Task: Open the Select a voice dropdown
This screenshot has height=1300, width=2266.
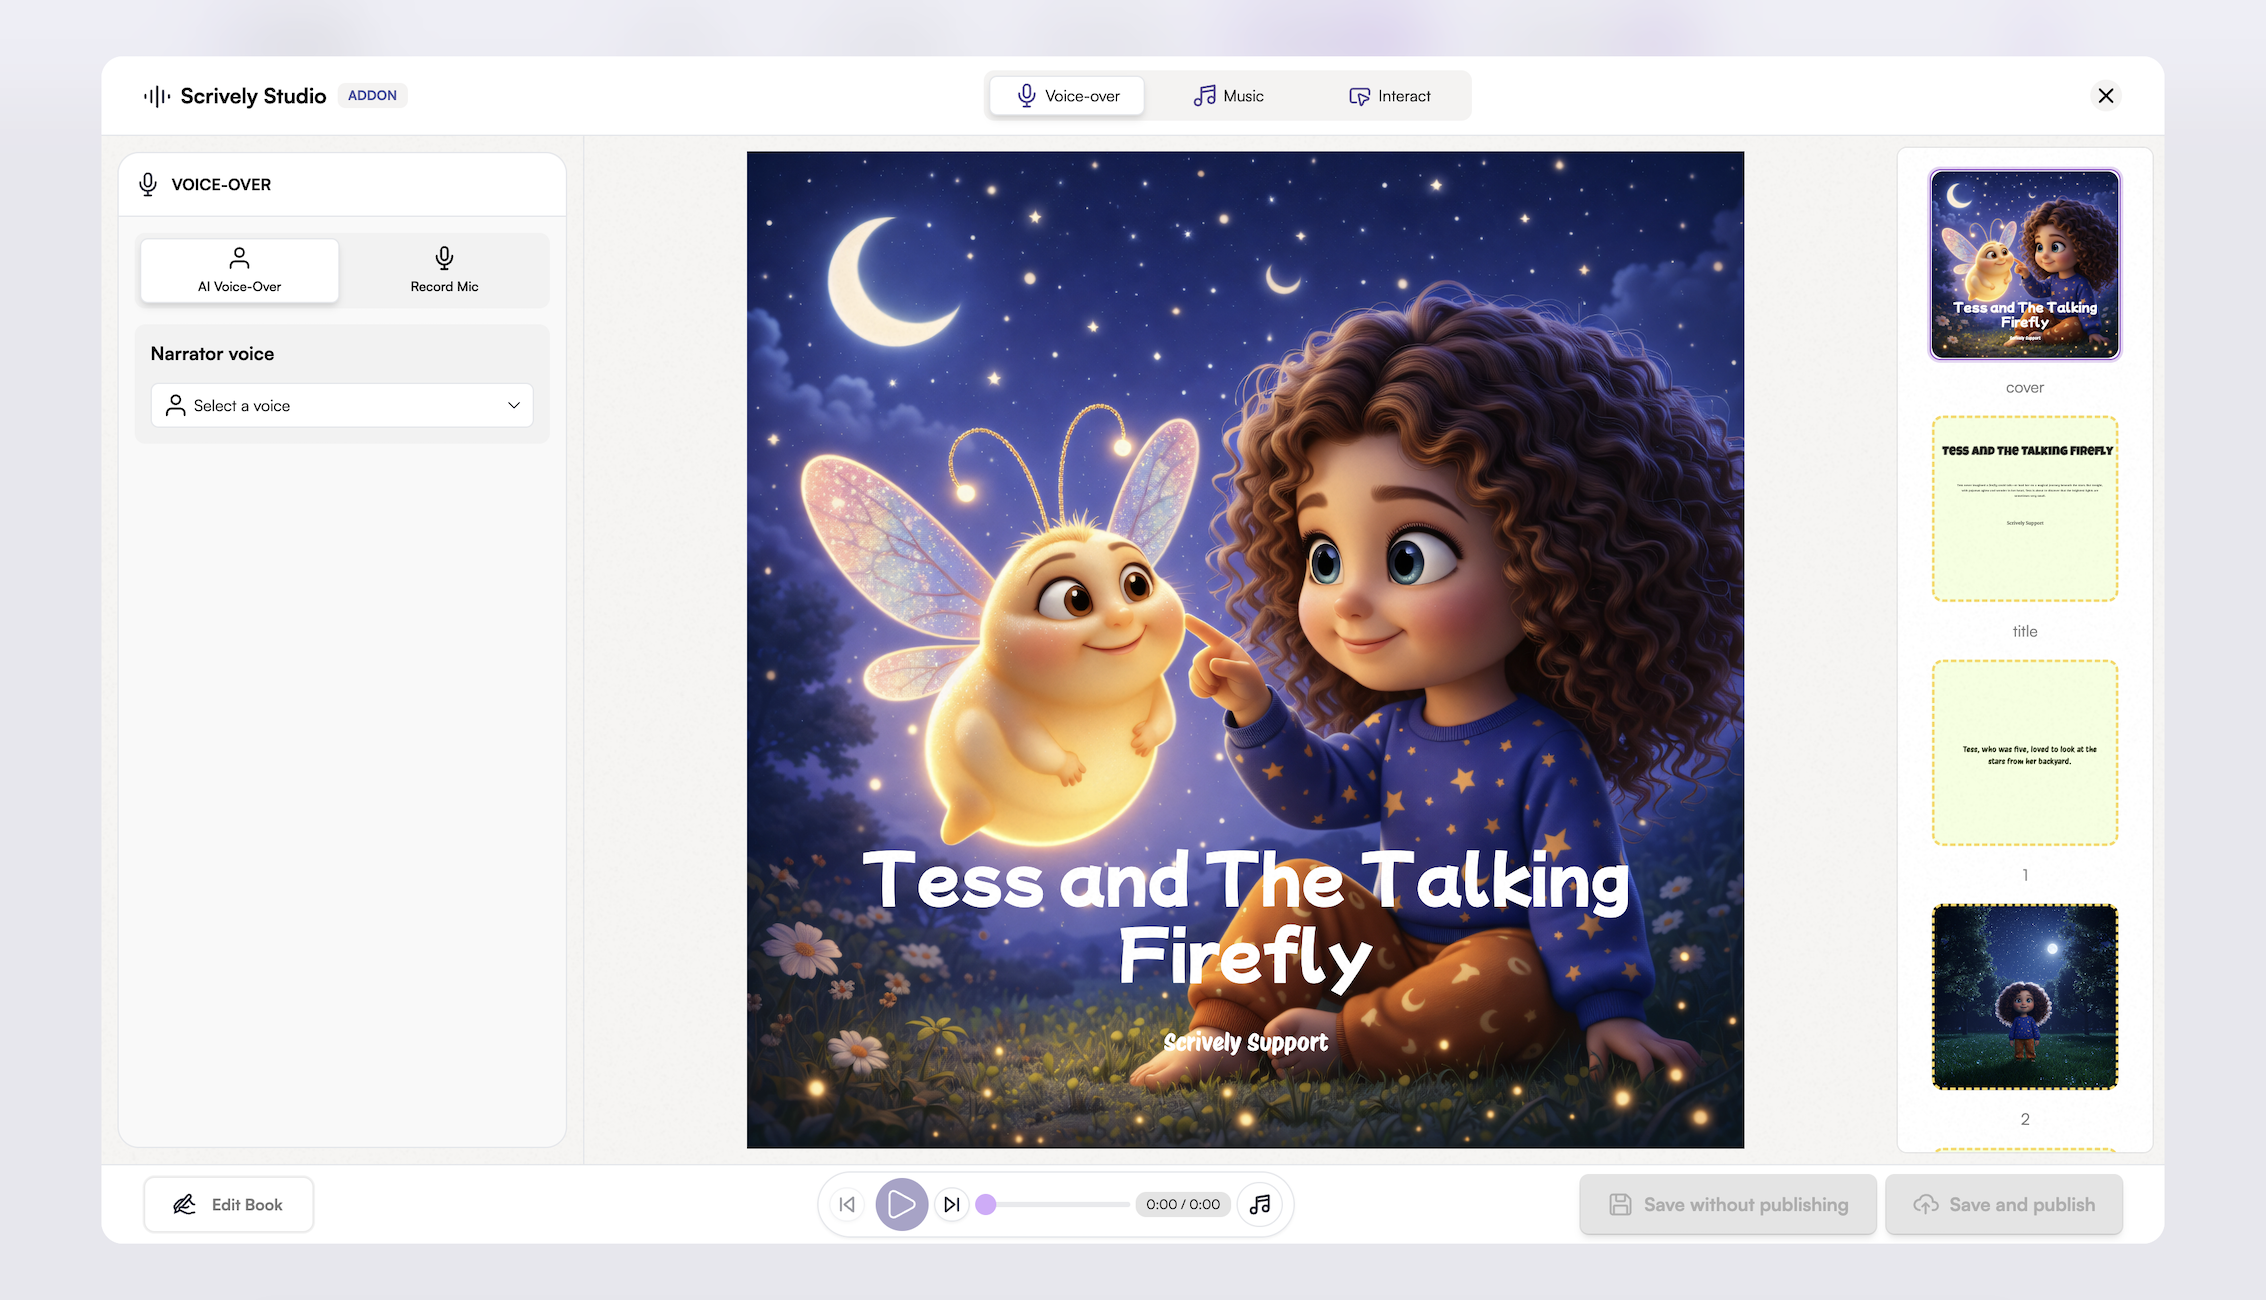Action: 341,405
